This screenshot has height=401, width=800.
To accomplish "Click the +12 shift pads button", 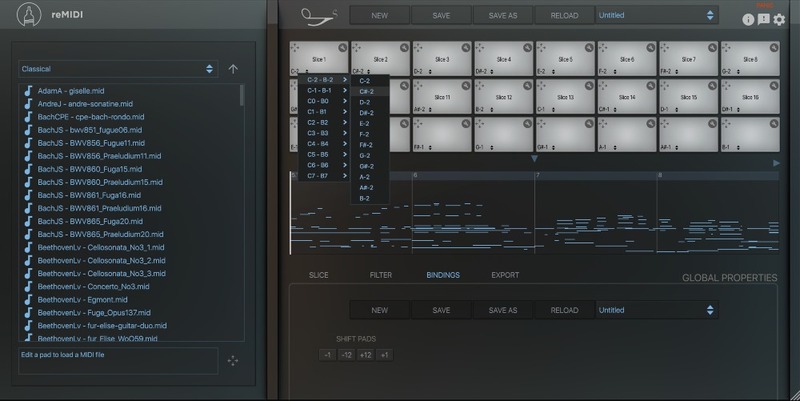I will [x=366, y=355].
